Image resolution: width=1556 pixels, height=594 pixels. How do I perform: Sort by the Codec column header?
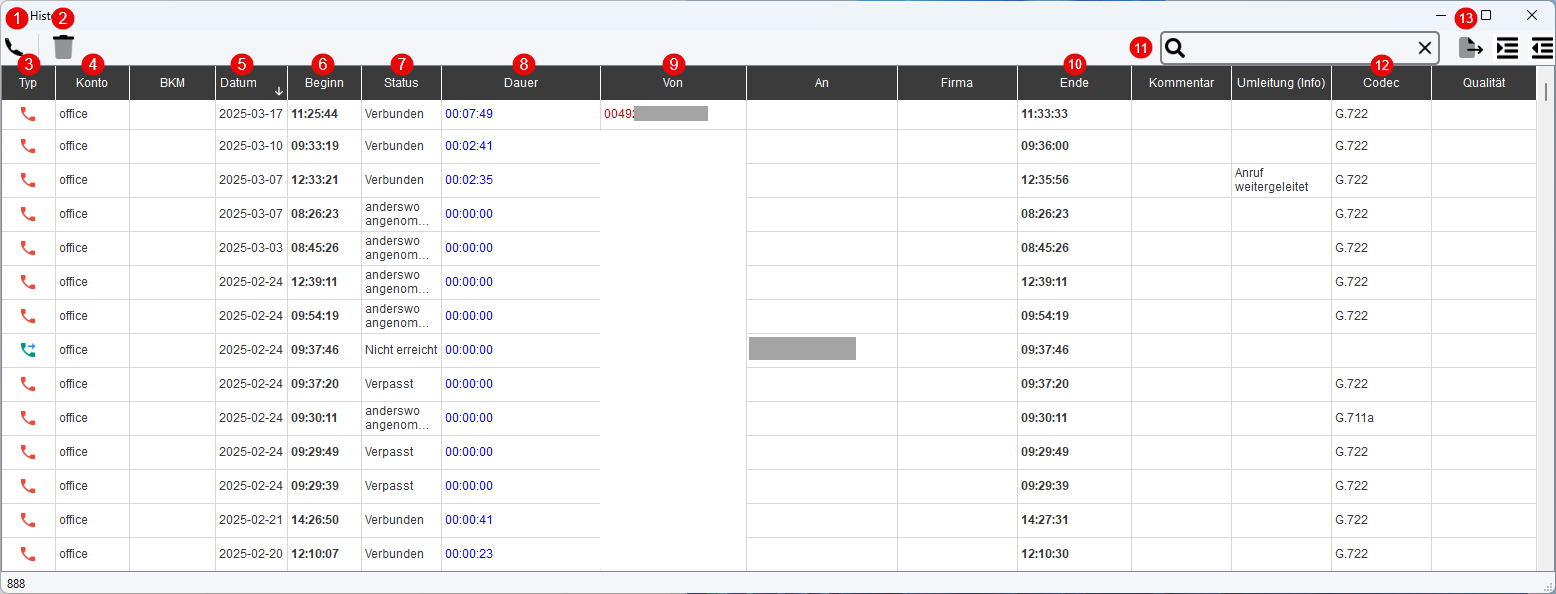(1381, 83)
